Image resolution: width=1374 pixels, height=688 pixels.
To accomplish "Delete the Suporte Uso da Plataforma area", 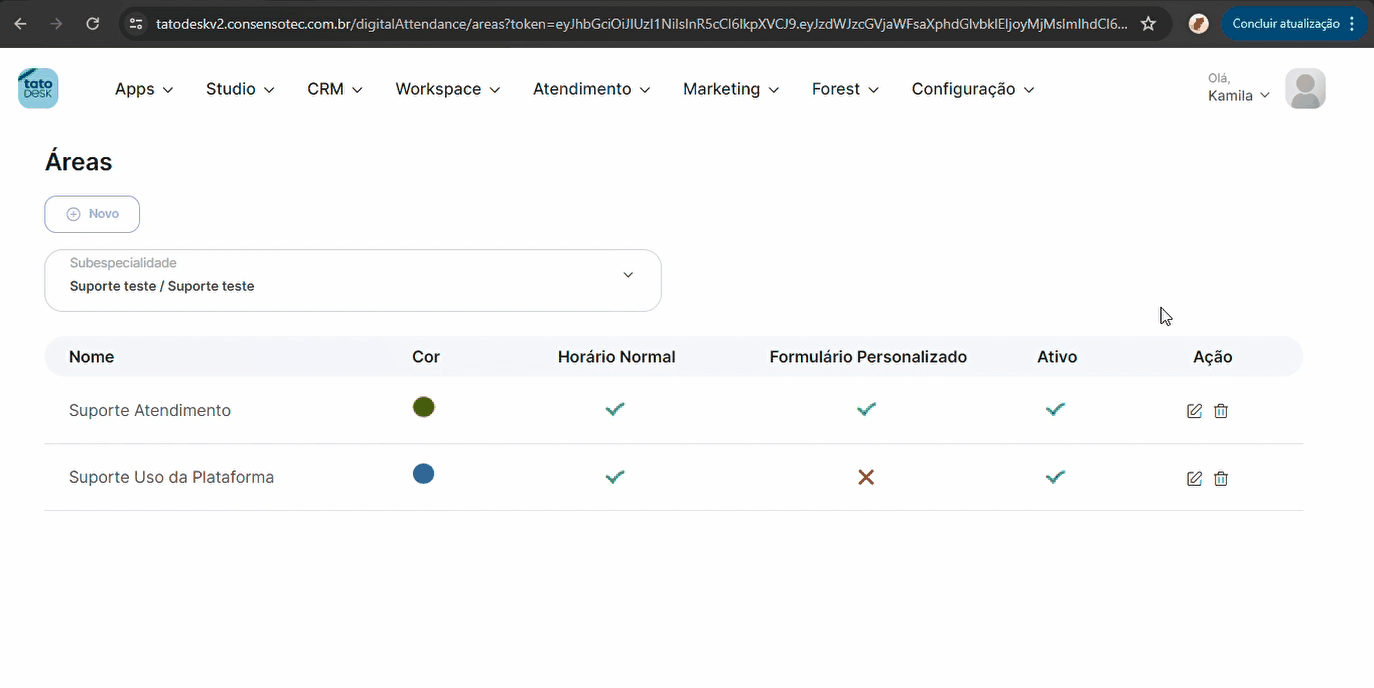I will point(1220,479).
